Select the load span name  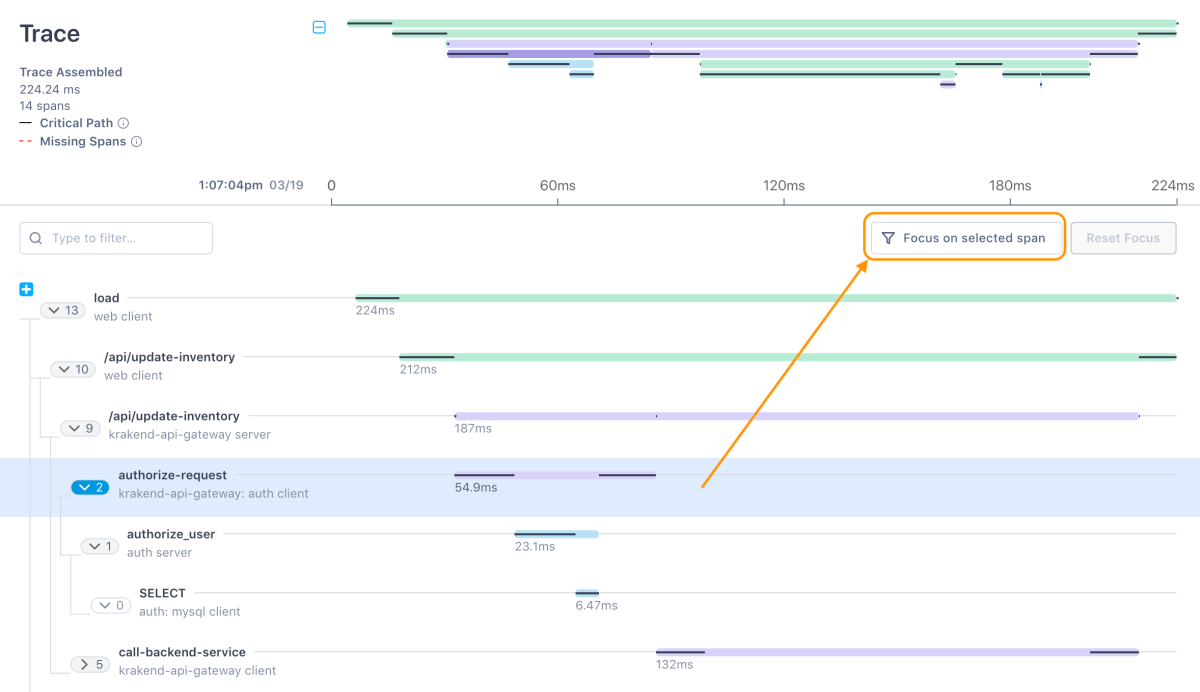(106, 298)
